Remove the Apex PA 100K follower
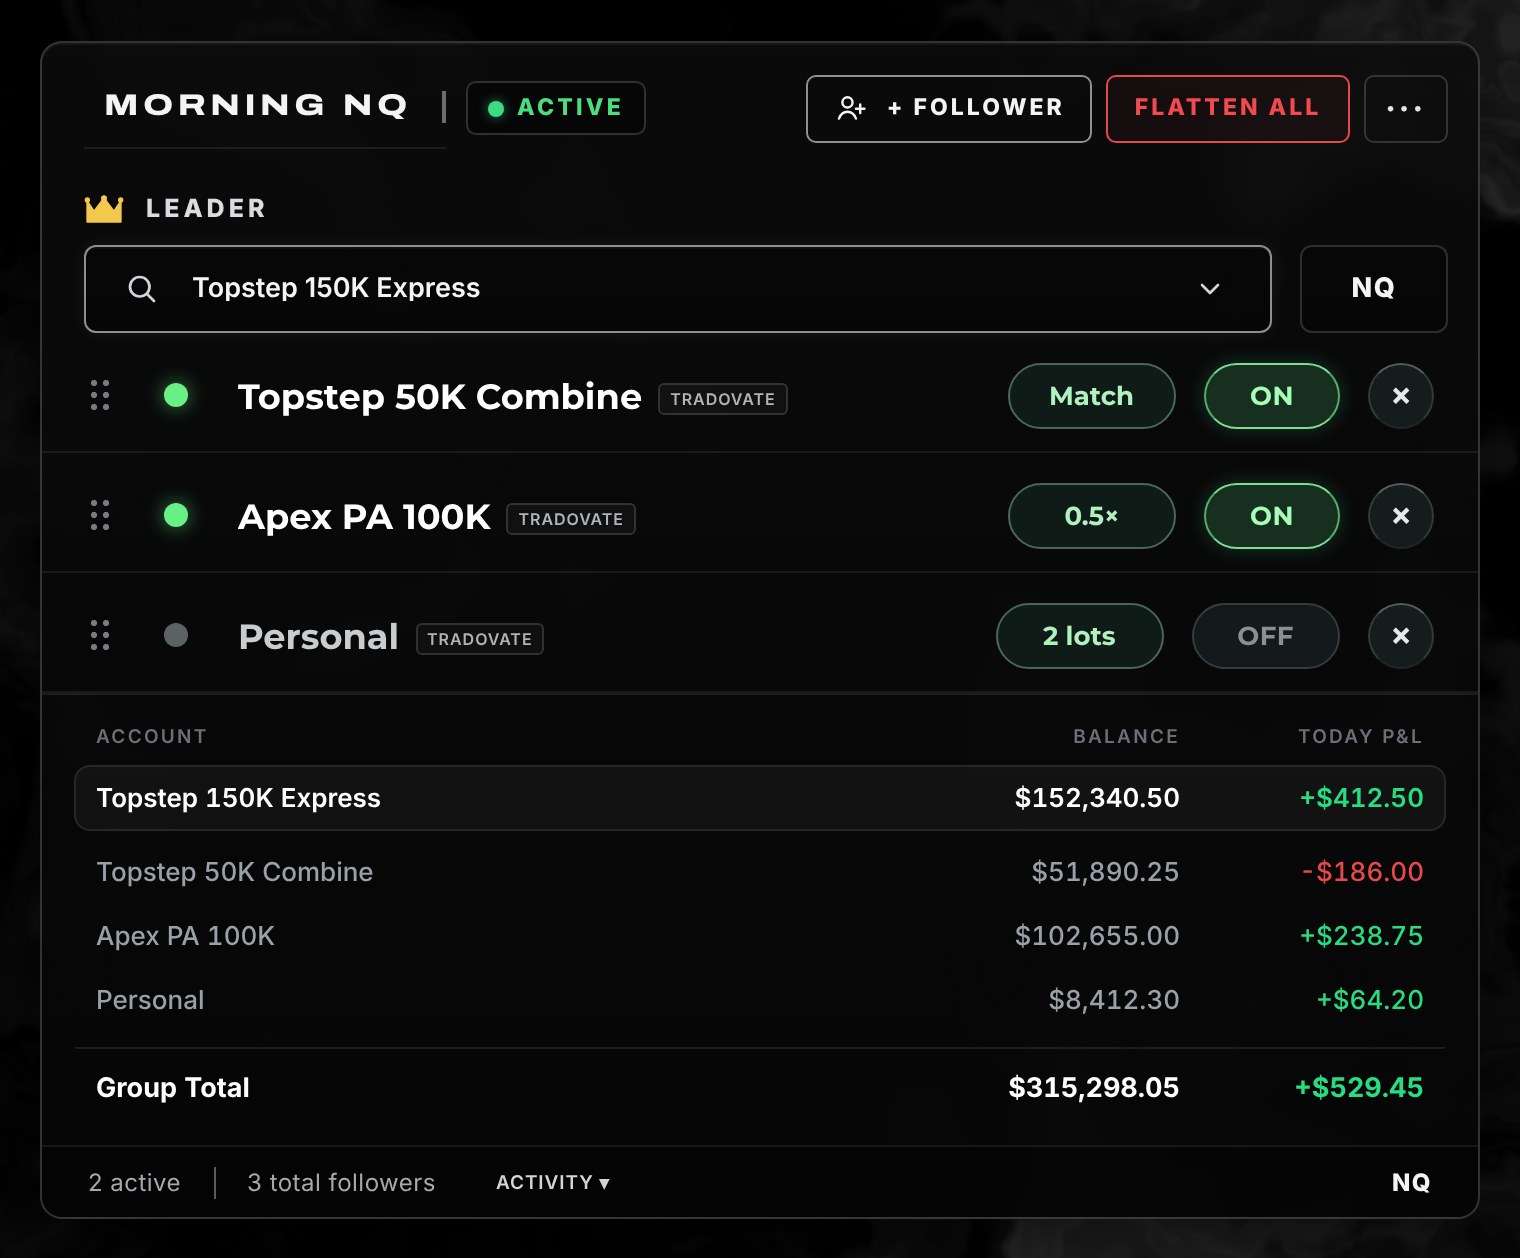 [x=1401, y=516]
